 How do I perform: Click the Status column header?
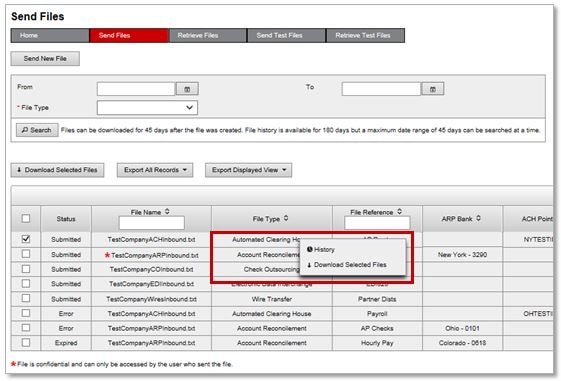(x=66, y=219)
